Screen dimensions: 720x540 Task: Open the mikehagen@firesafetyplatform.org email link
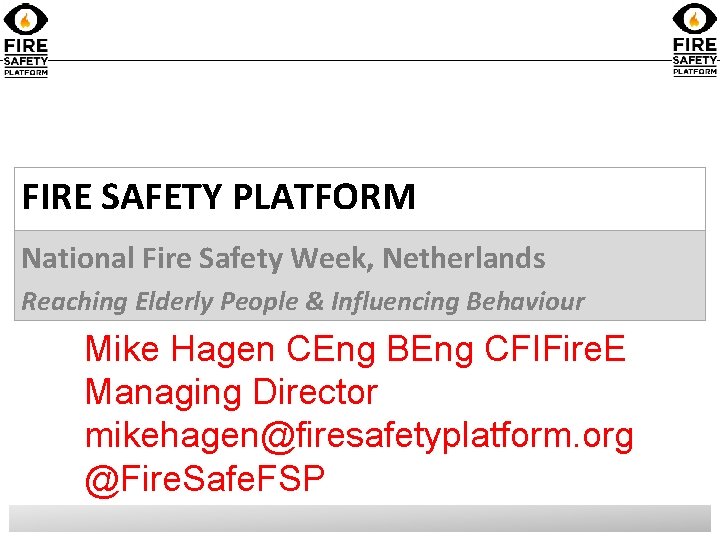359,436
